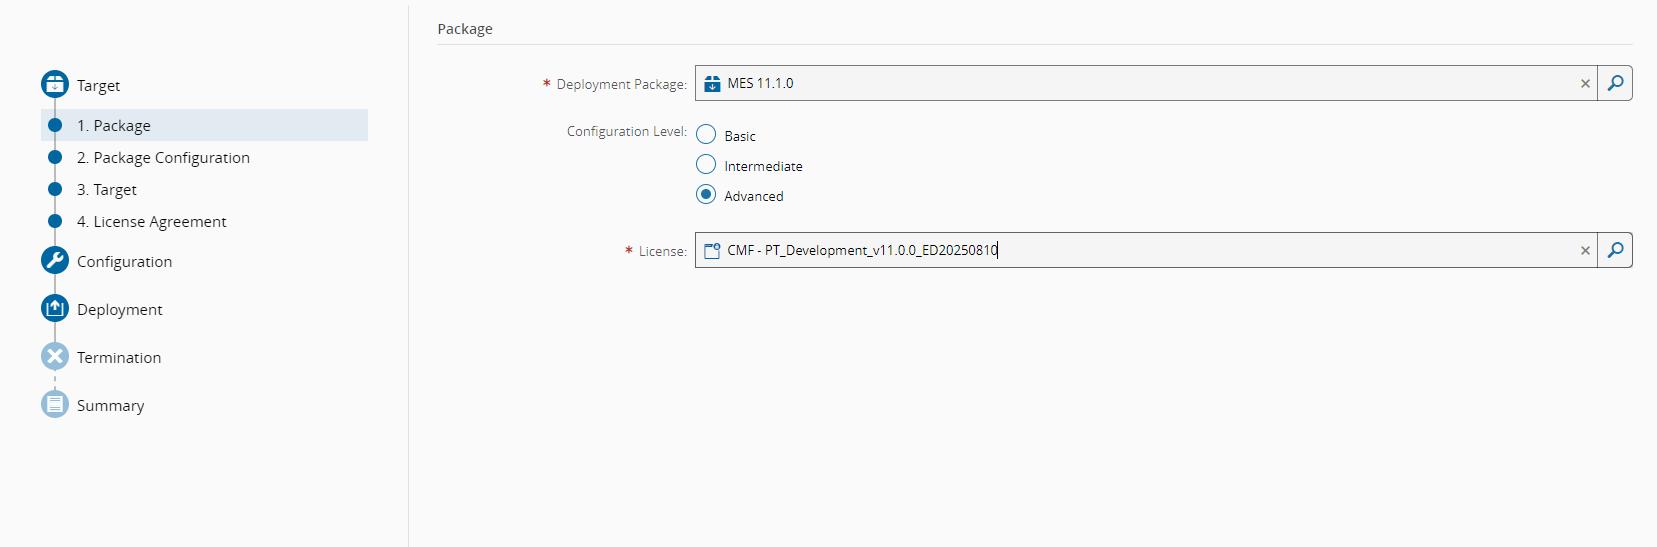Click the Termination X icon

55,357
